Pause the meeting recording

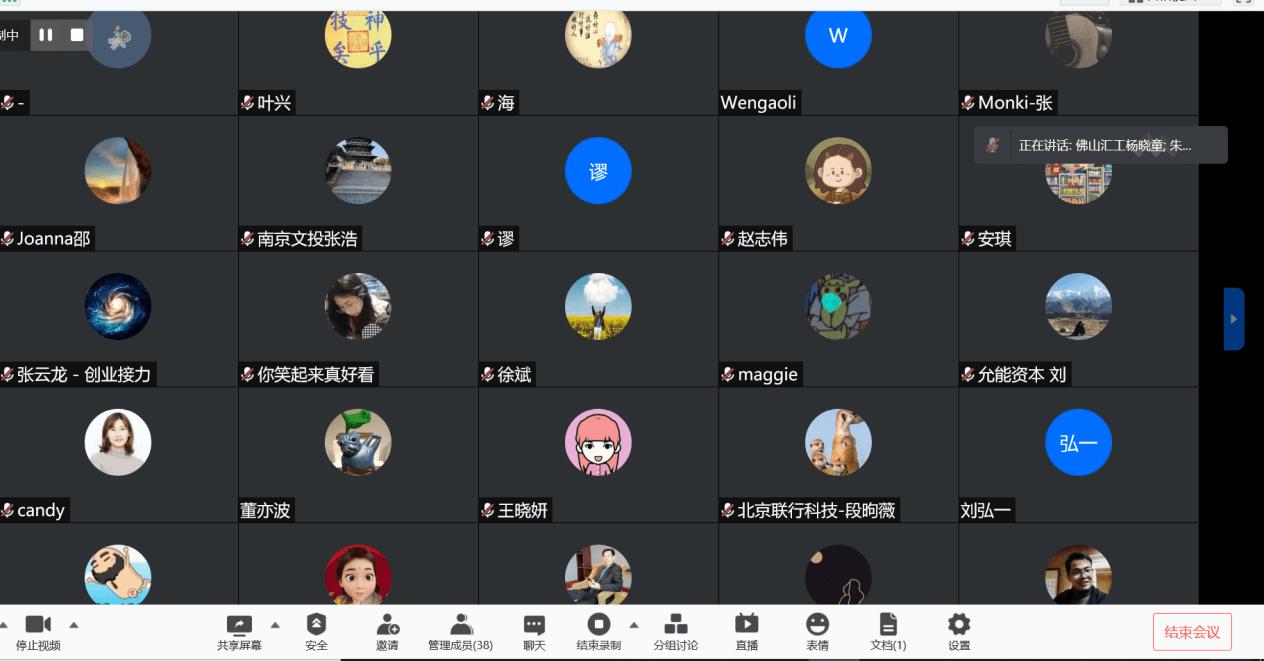(46, 35)
